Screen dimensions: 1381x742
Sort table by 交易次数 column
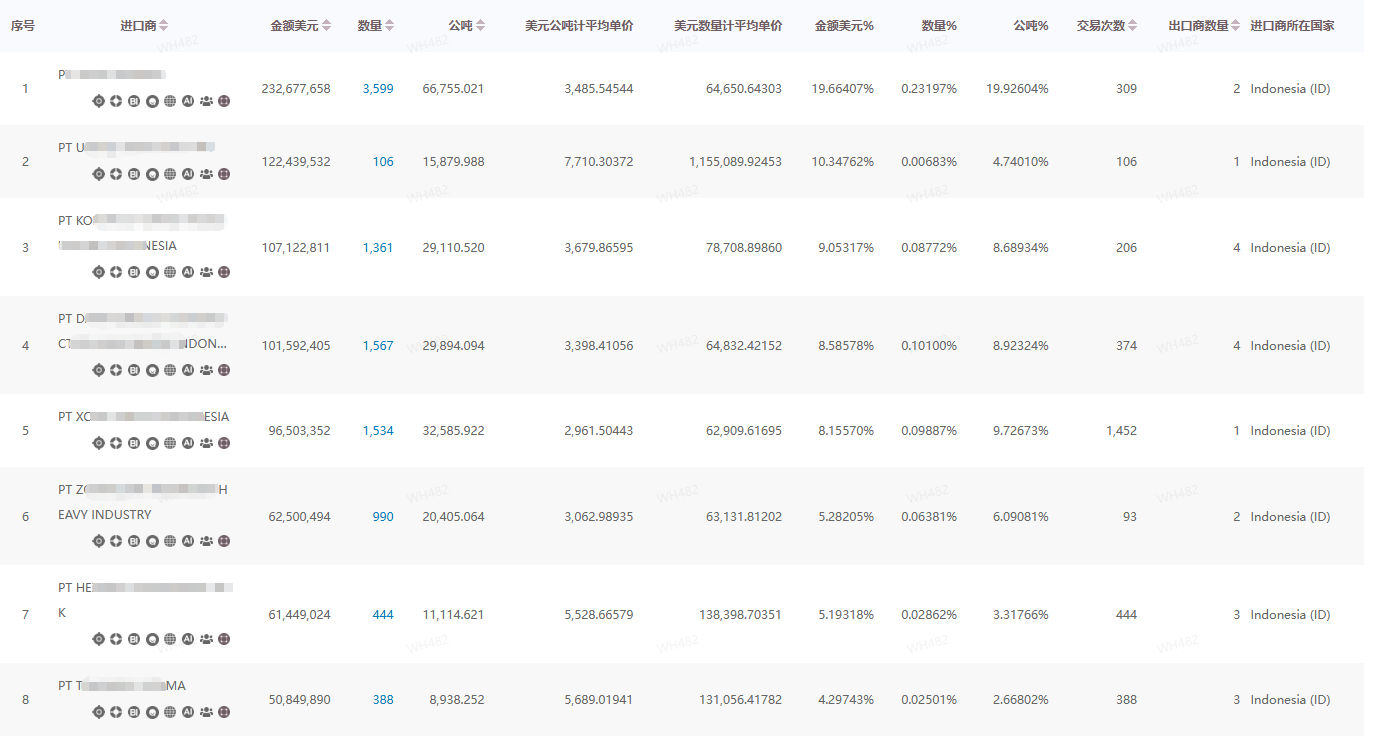point(1132,26)
